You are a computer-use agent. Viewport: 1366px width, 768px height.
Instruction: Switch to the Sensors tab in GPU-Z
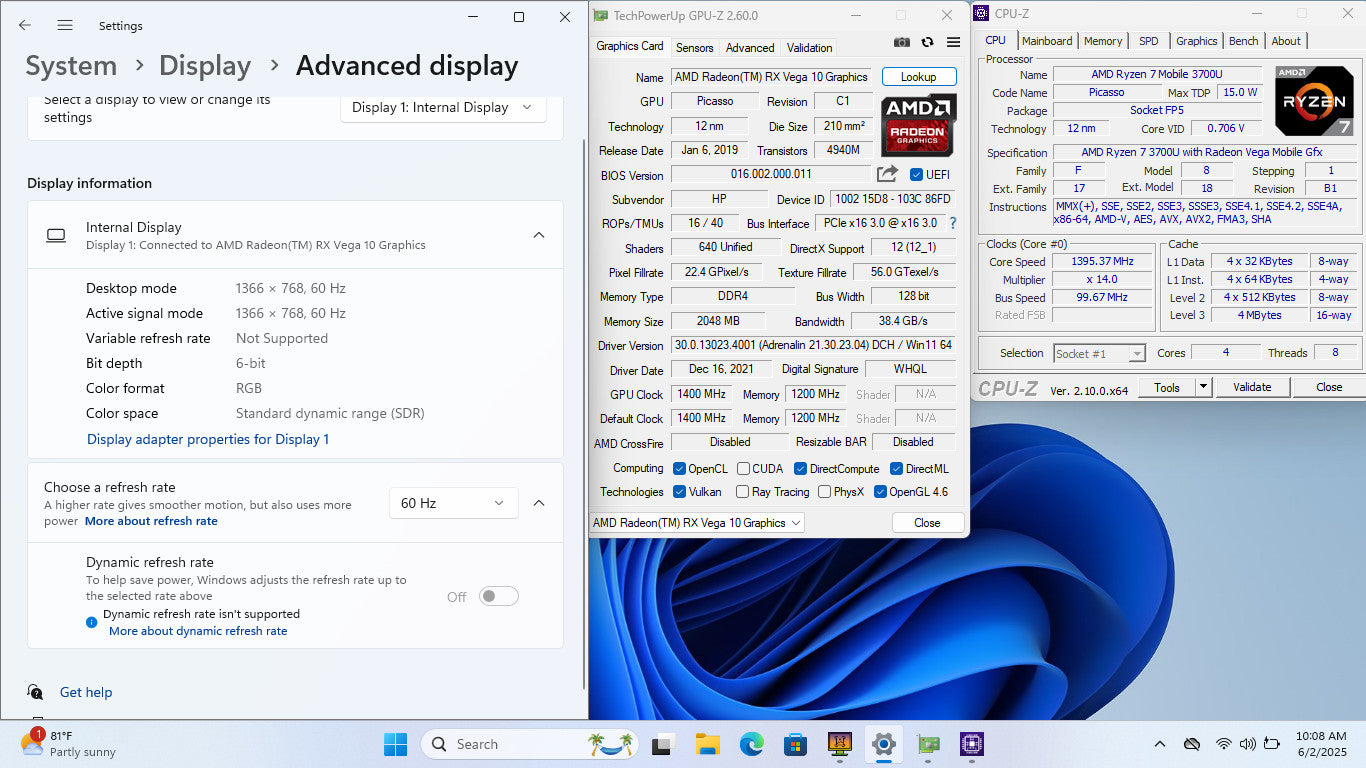(694, 47)
